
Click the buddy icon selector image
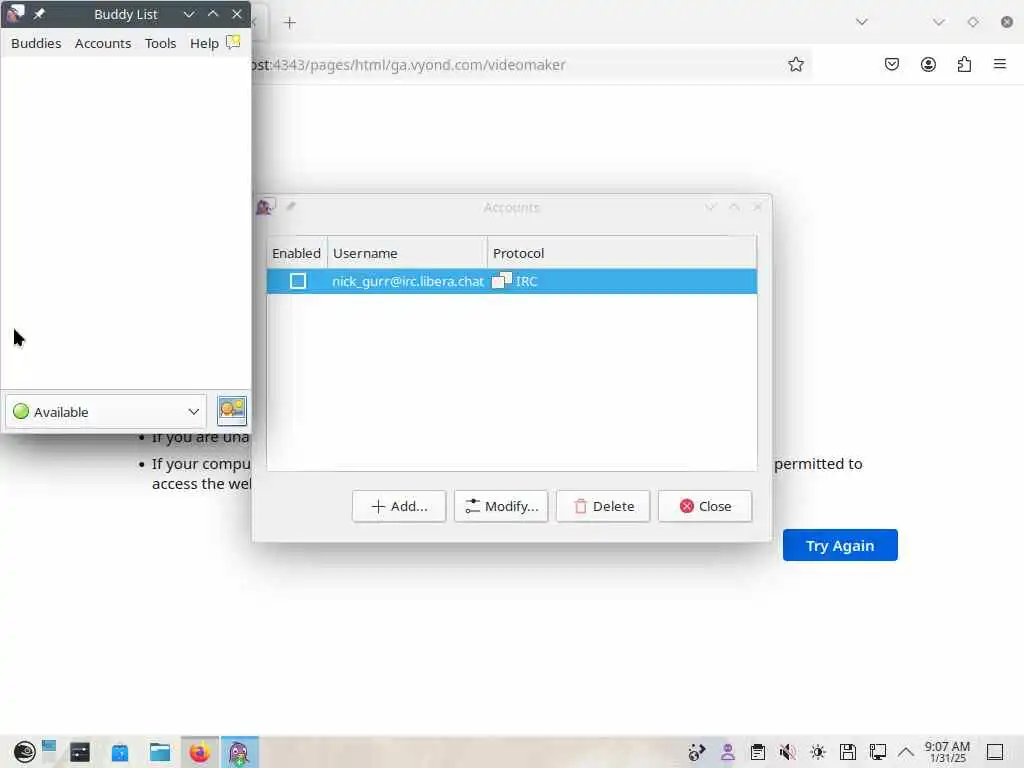point(232,411)
